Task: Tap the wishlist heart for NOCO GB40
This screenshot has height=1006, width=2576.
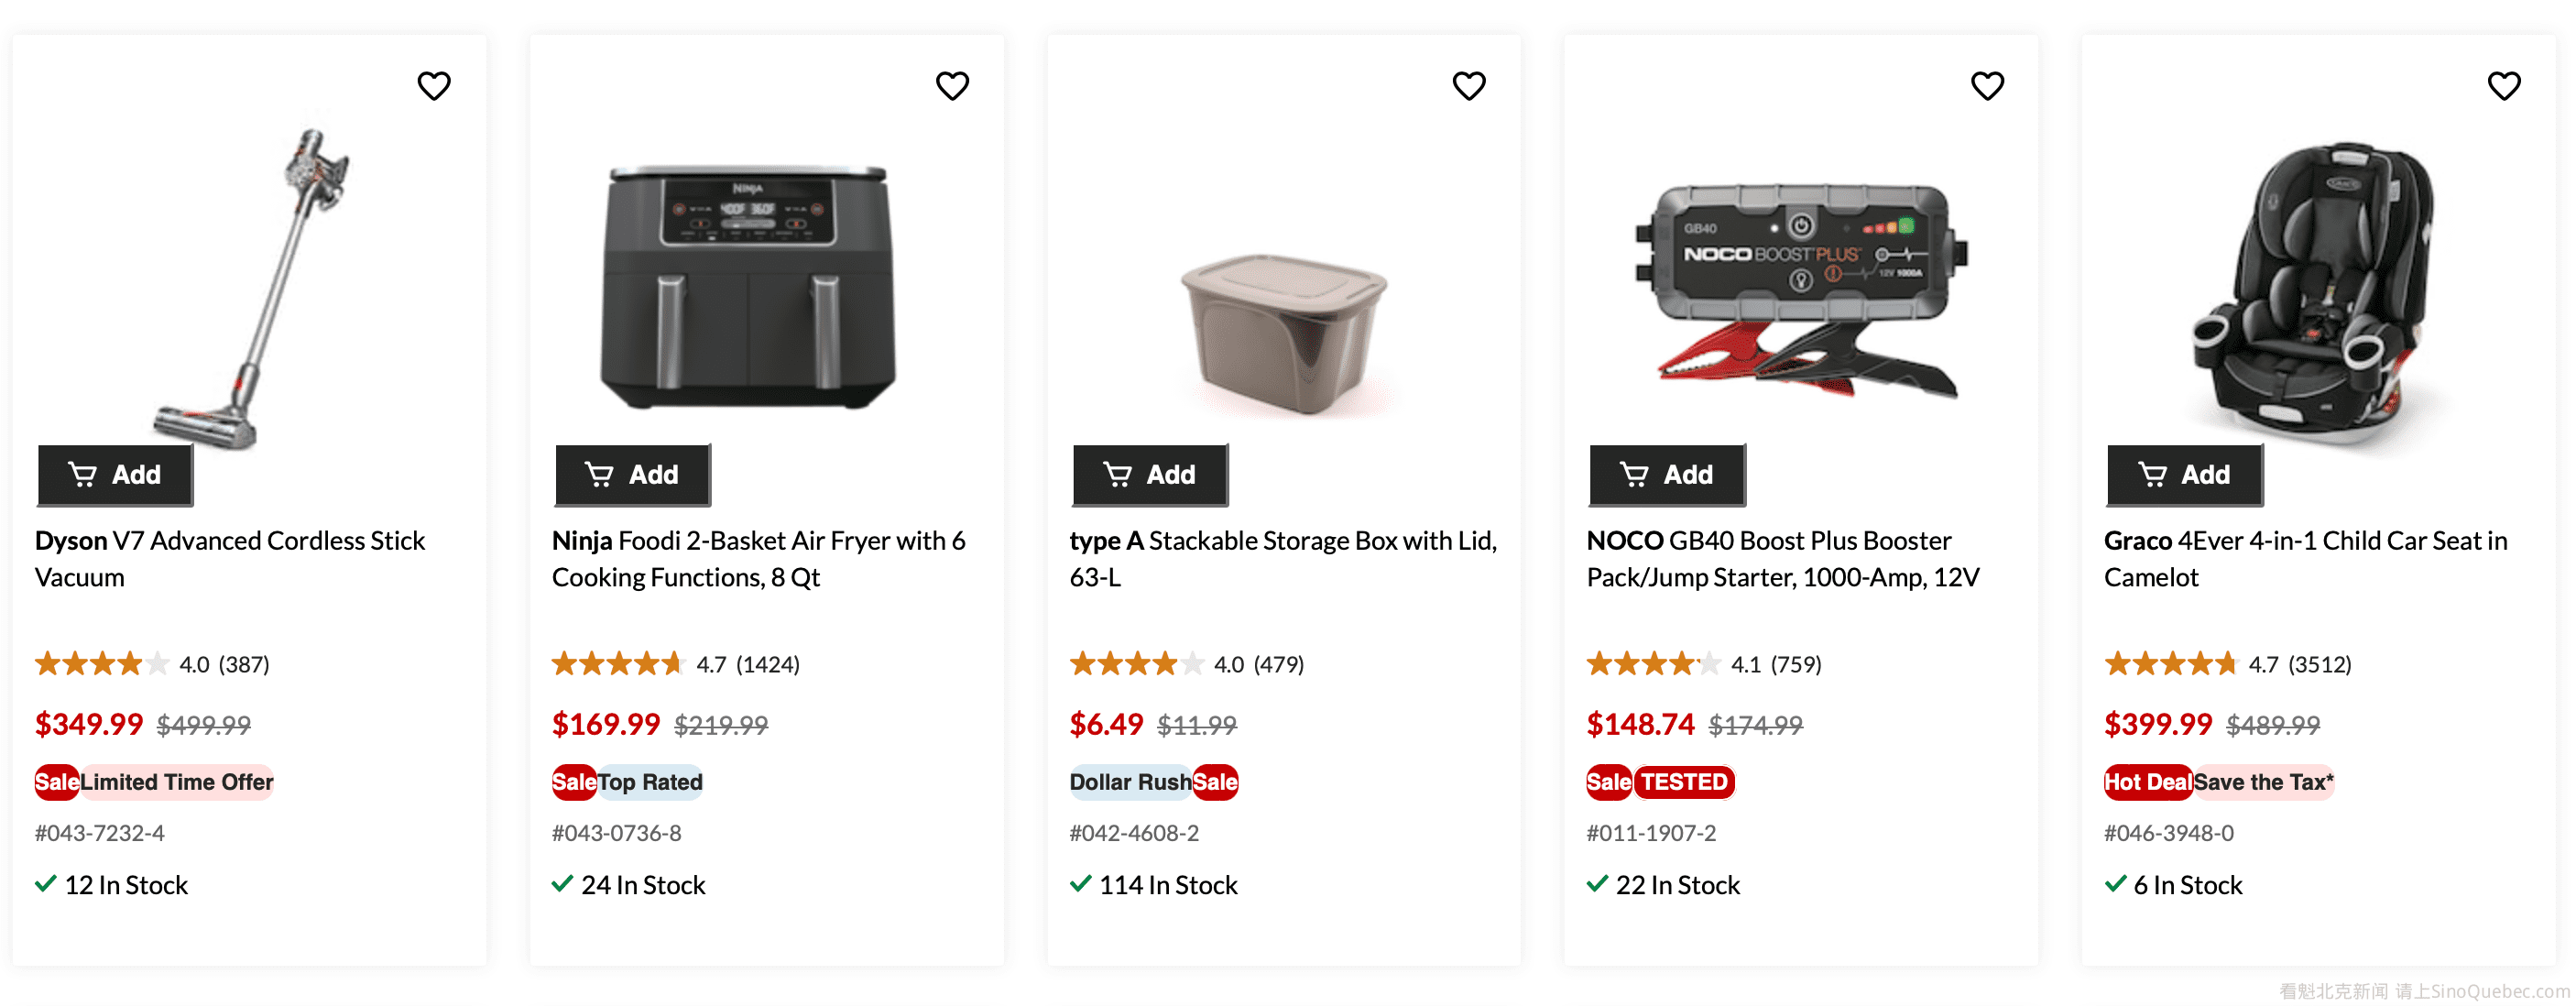Action: click(x=1987, y=86)
